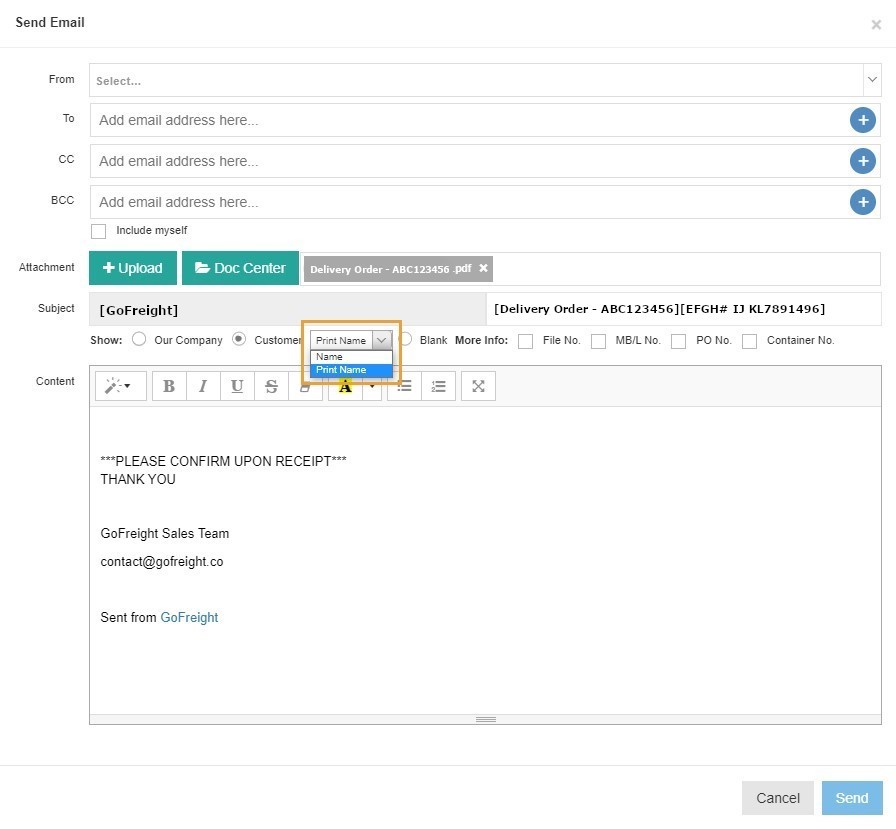Toggle bold formatting in the editor

pyautogui.click(x=169, y=387)
